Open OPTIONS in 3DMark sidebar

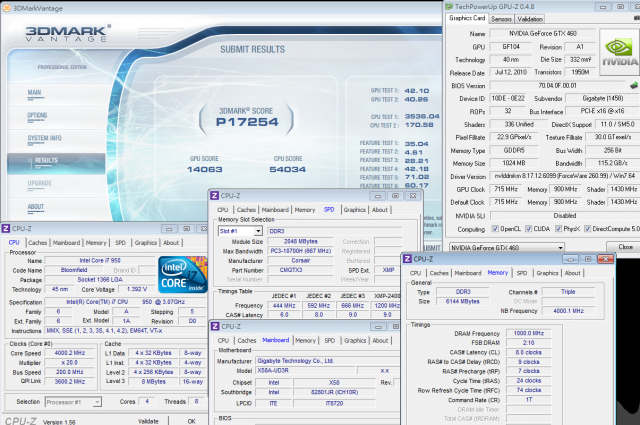pos(37,116)
